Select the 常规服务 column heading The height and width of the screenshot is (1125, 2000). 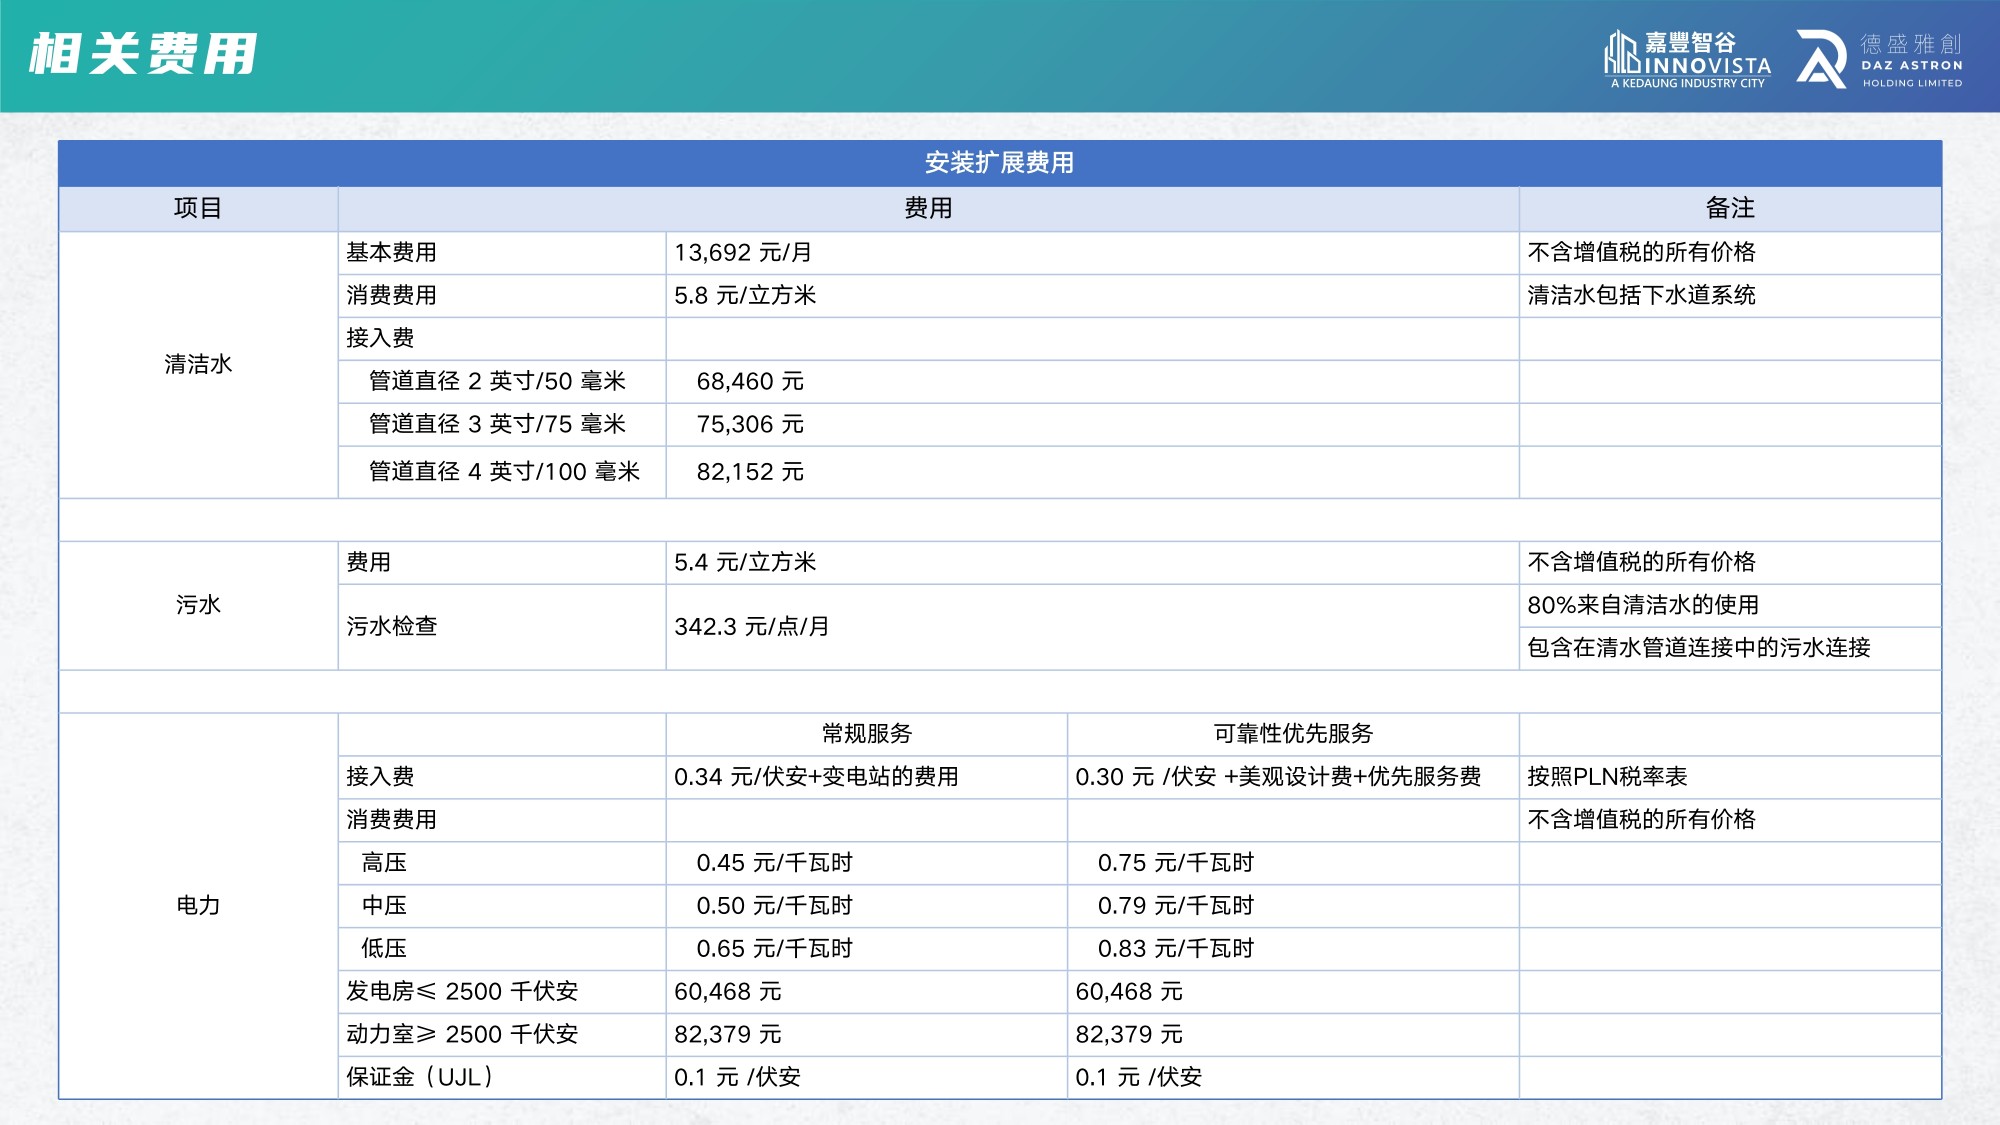coord(866,734)
